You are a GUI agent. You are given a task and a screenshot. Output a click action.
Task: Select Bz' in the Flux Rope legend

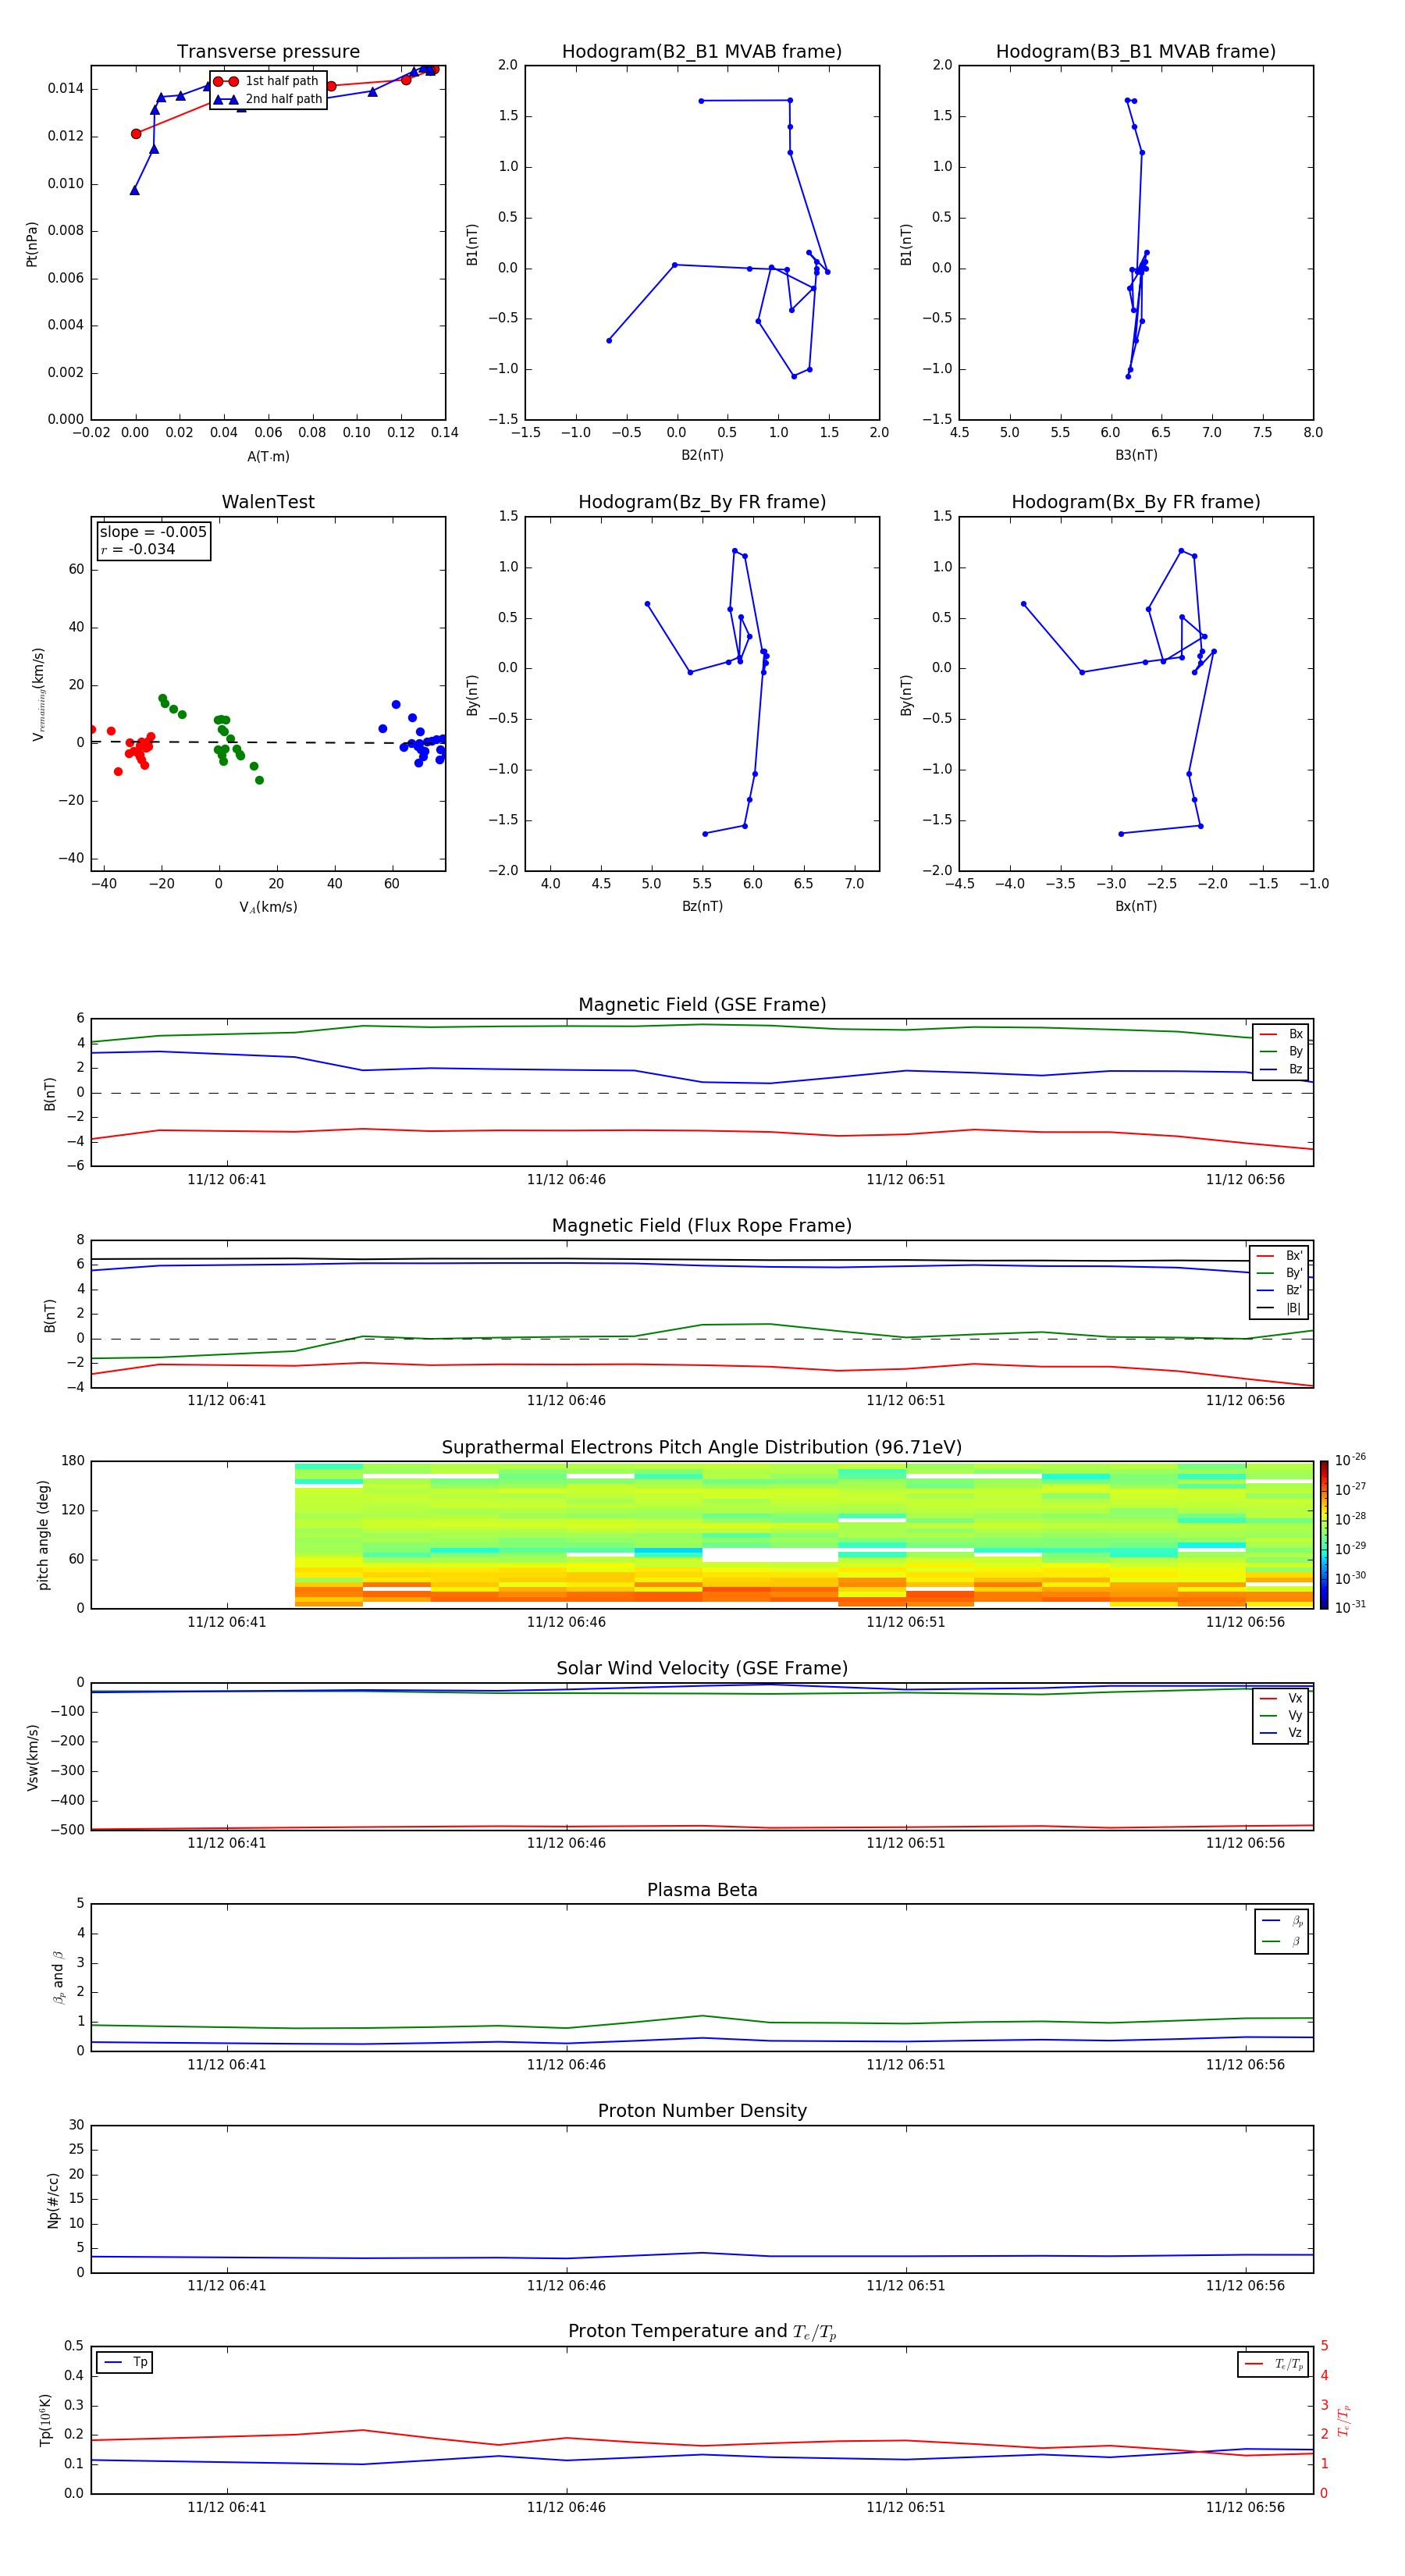(1280, 1290)
